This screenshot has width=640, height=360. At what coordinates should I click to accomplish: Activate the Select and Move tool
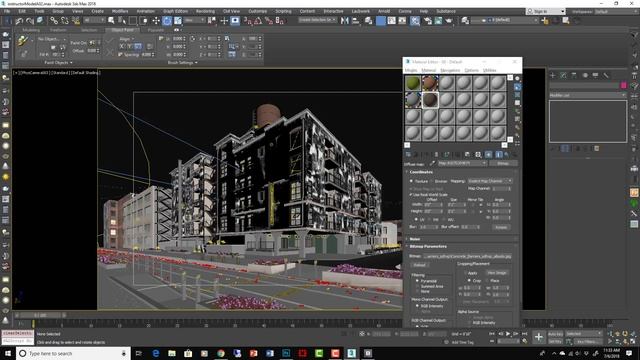[156, 20]
